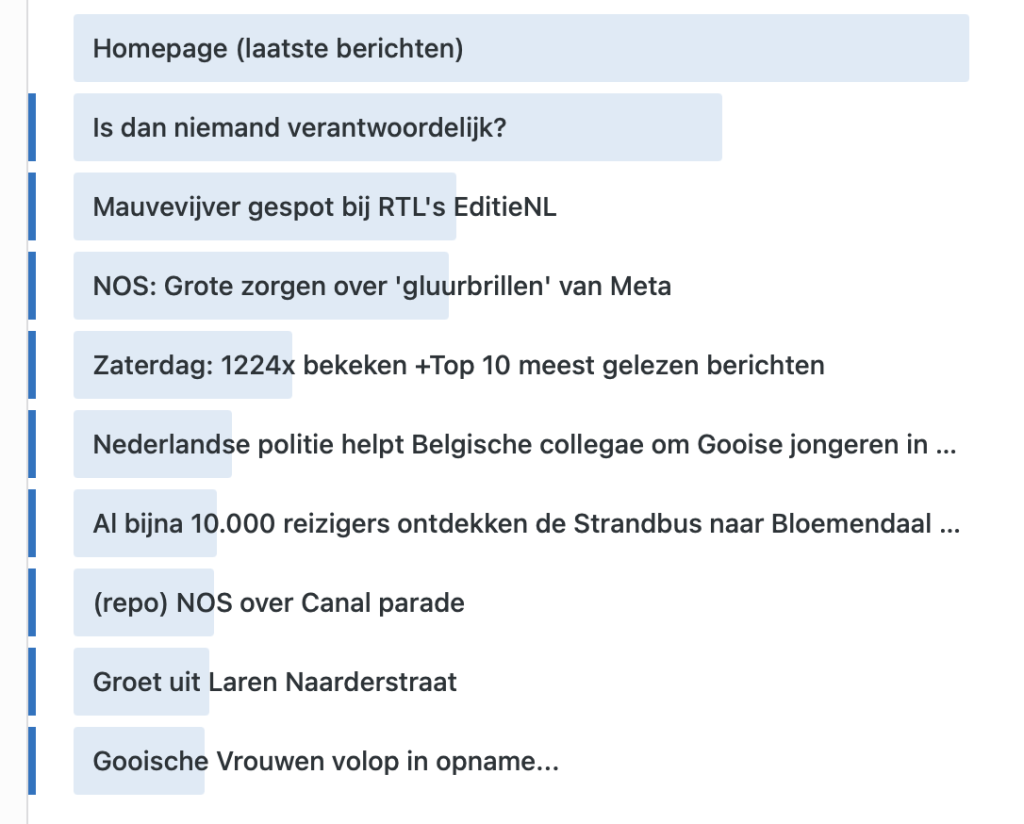Image resolution: width=1024 pixels, height=824 pixels.
Task: Open 'Gooische Vrouwen volop in opname...'
Action: [326, 761]
